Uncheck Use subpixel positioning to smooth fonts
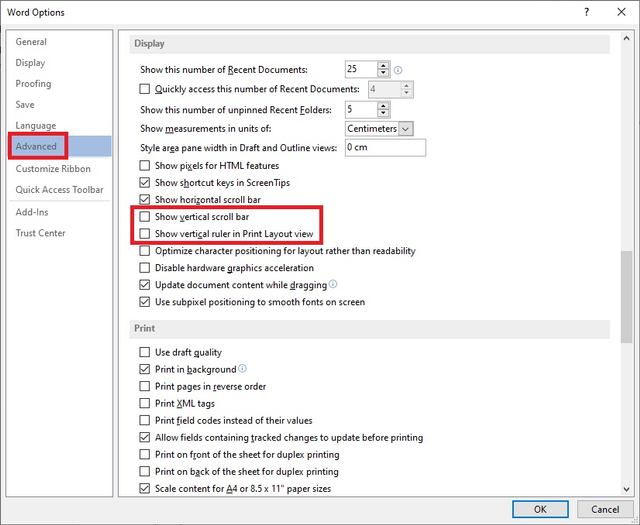The image size is (640, 525). (x=144, y=302)
